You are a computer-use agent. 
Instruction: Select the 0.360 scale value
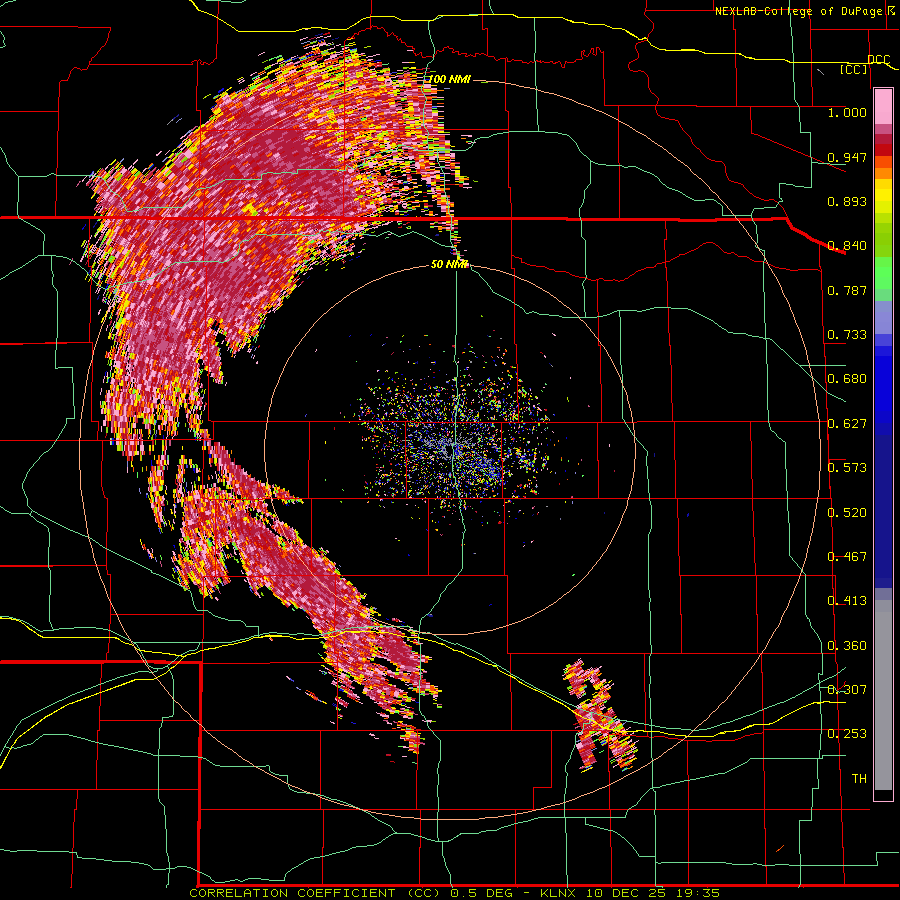847,646
